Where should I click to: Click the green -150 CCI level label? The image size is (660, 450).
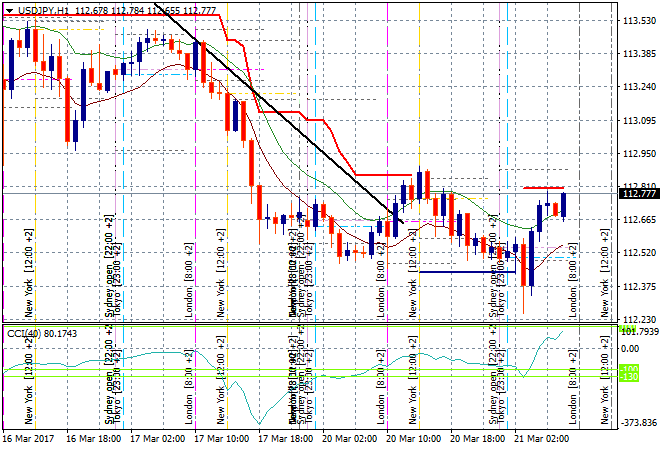629,376
